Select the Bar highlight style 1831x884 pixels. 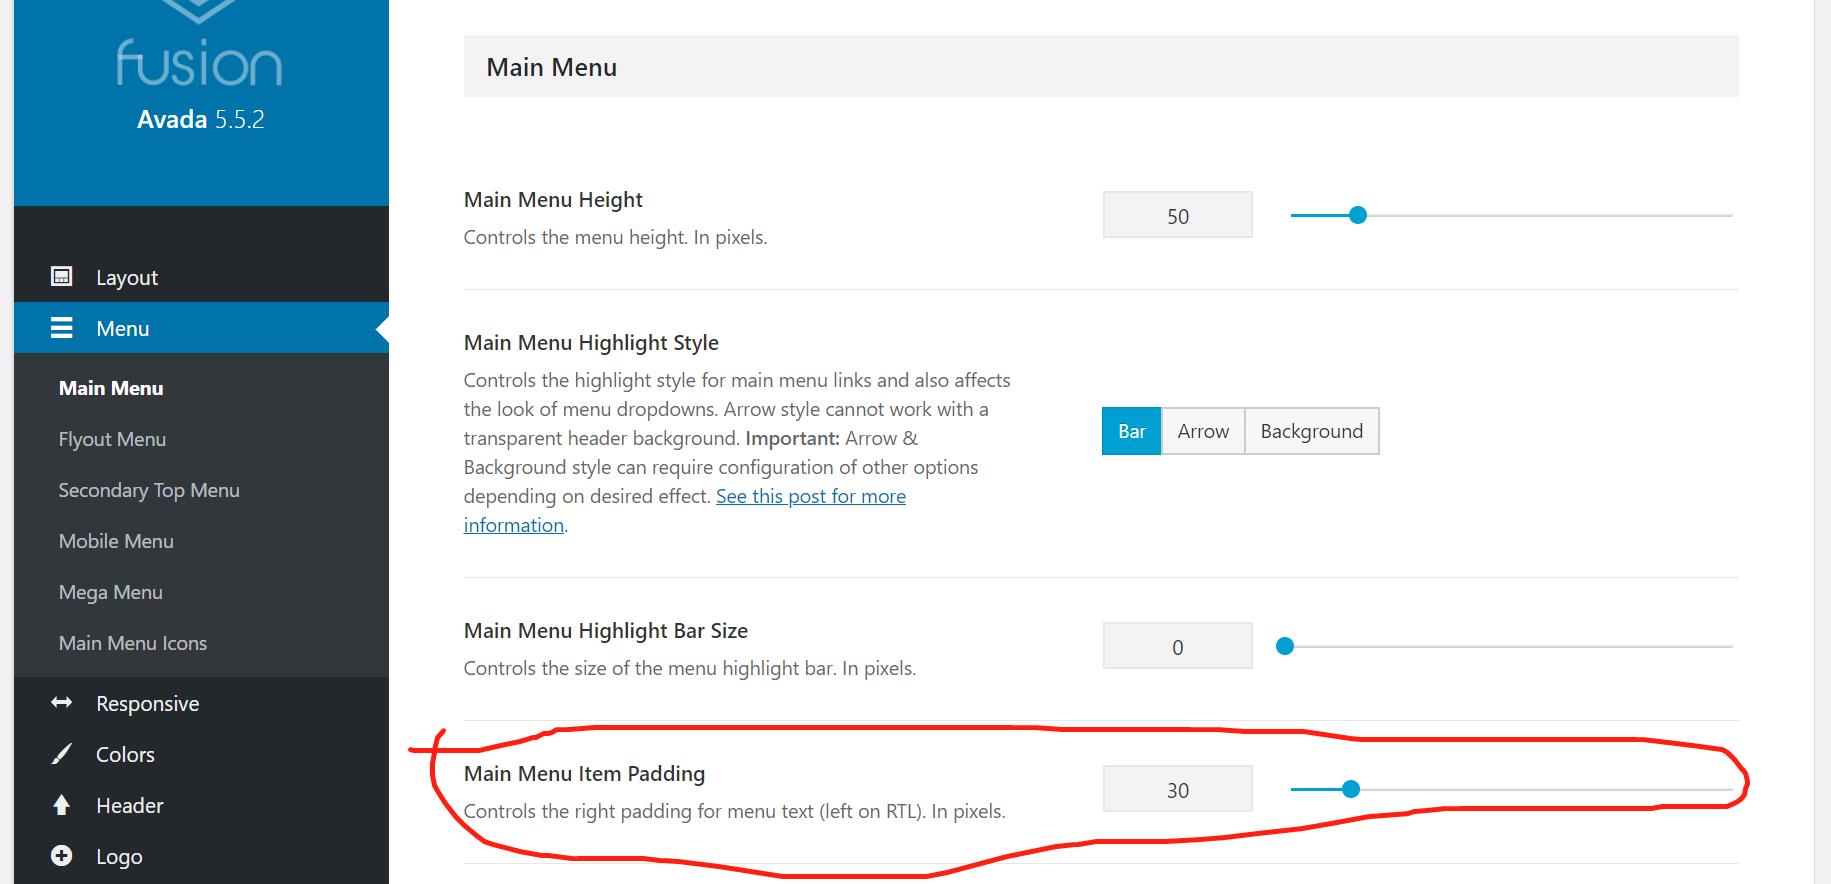(1131, 431)
